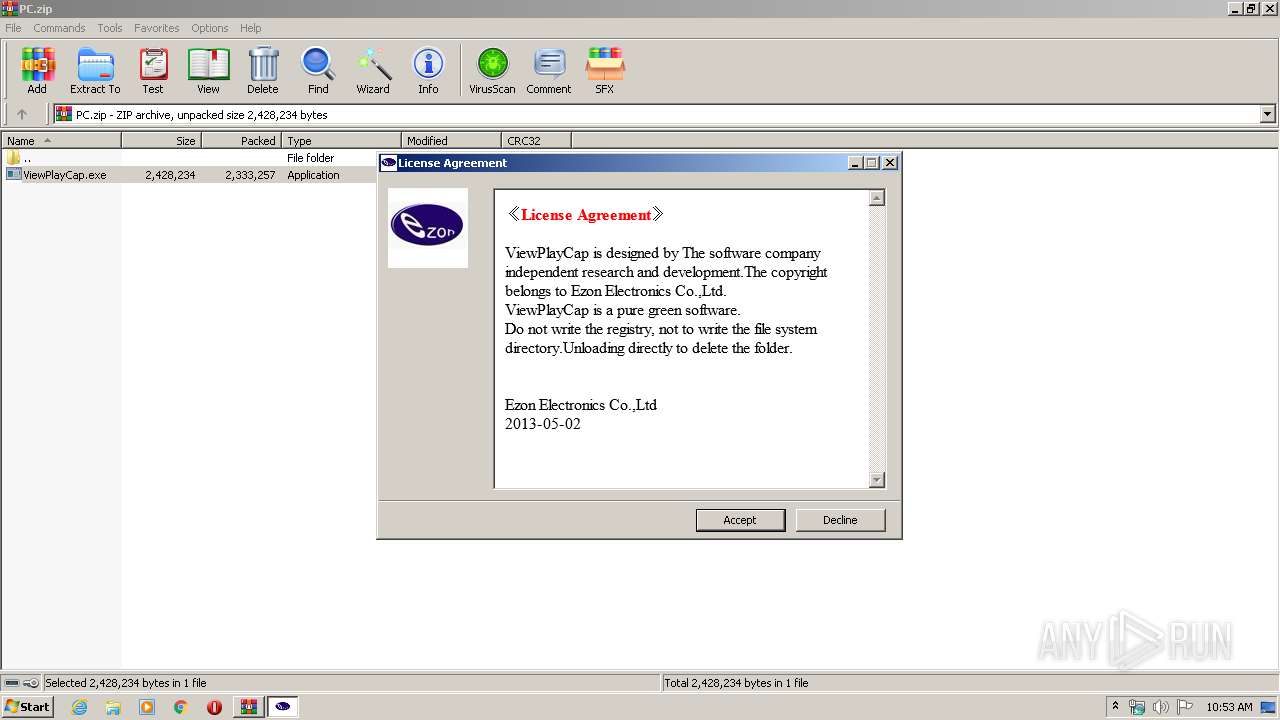The image size is (1280, 720).
Task: Sort by Type column header
Action: [341, 141]
